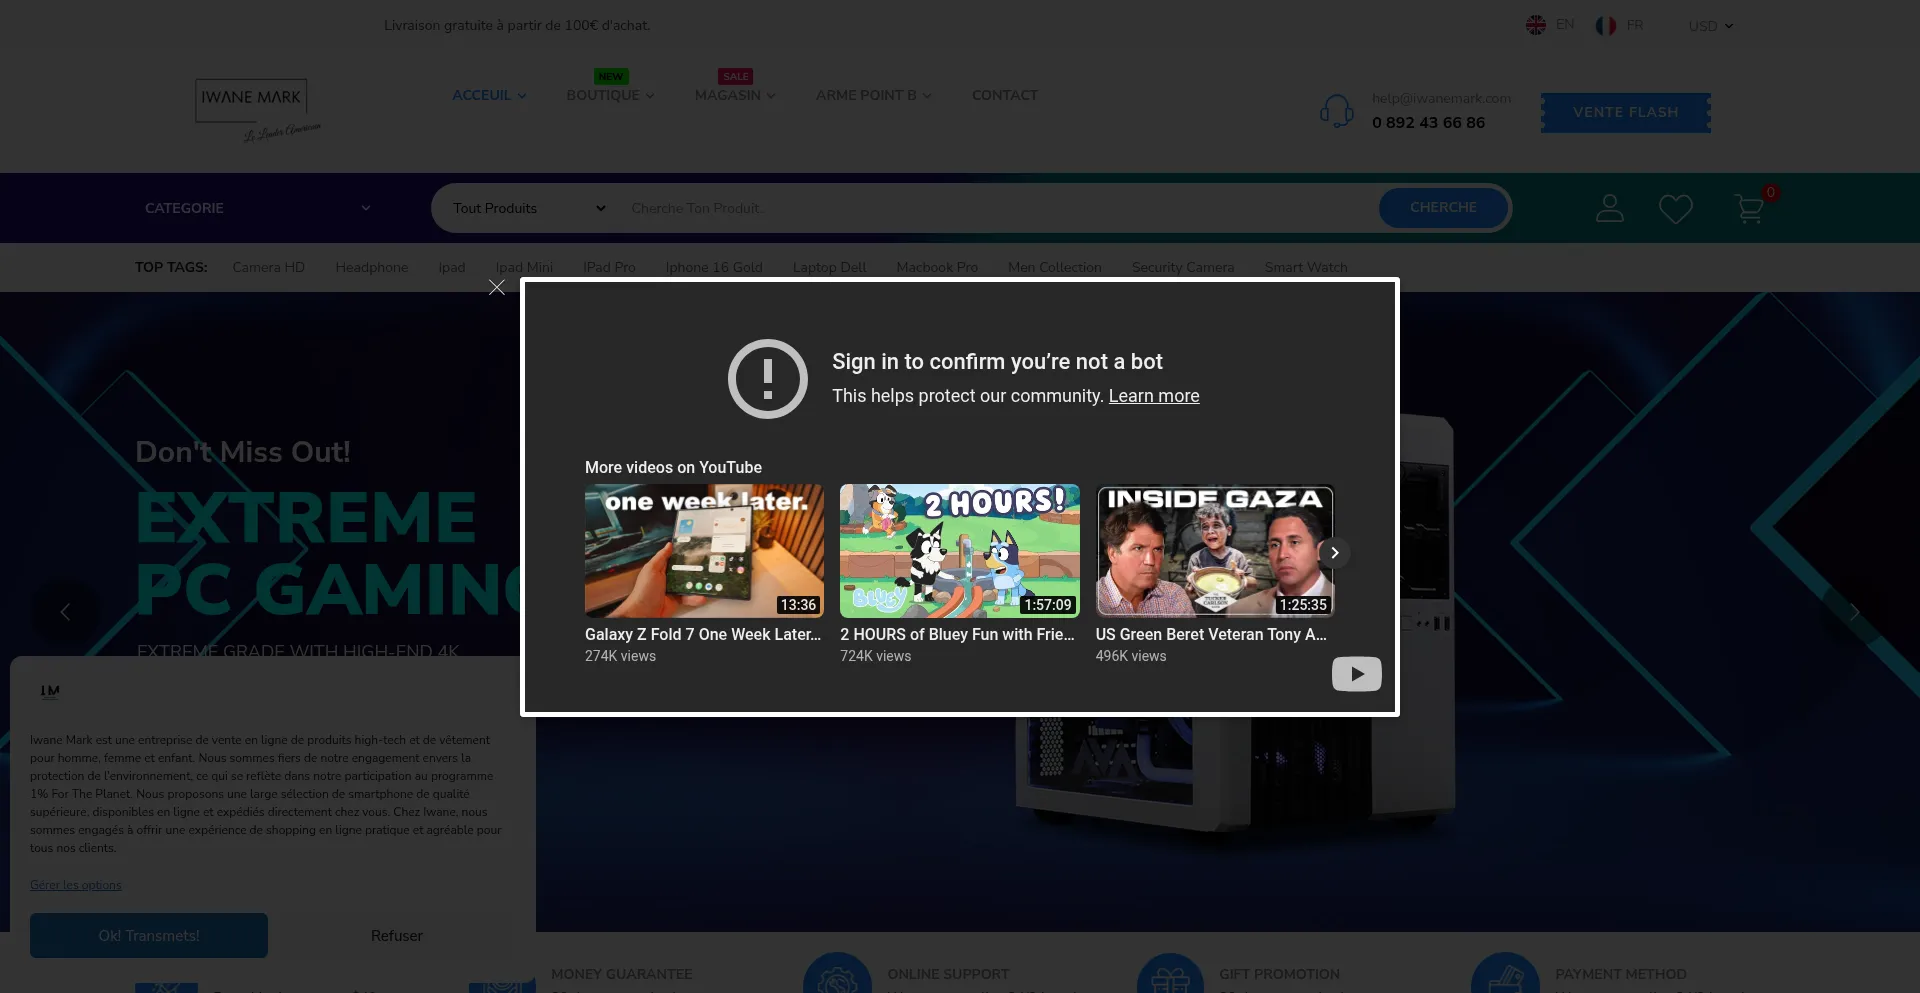Screen dimensions: 1920x993
Task: Accept cookies with Ok! Transmets!
Action: 149,935
